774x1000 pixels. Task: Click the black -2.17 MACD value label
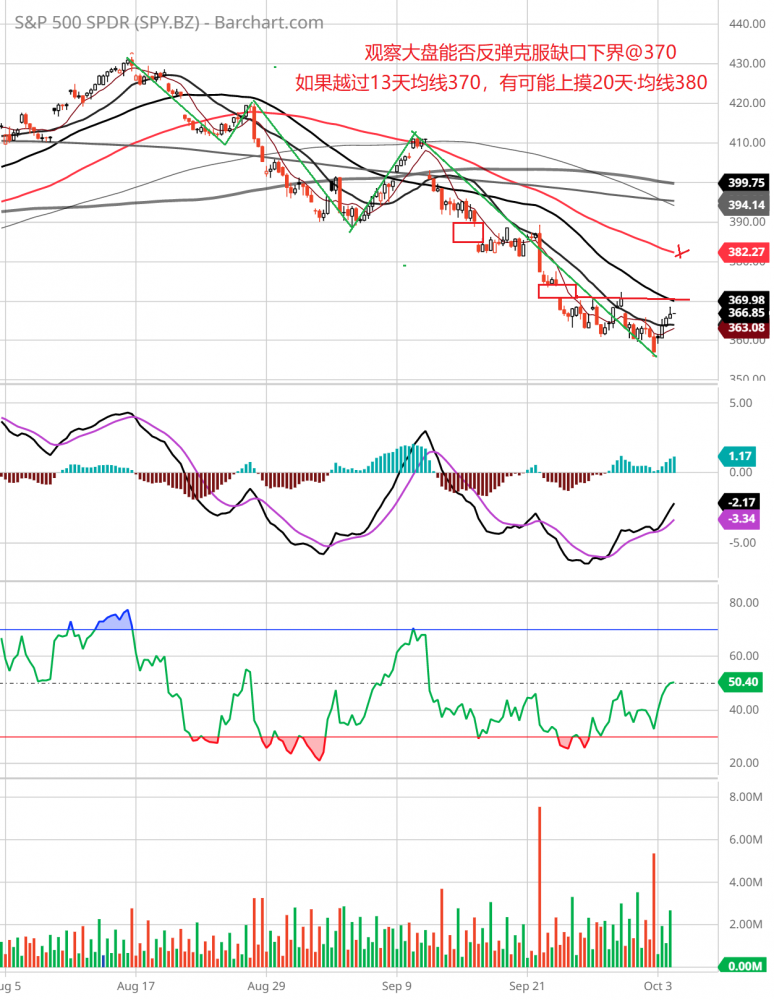742,502
